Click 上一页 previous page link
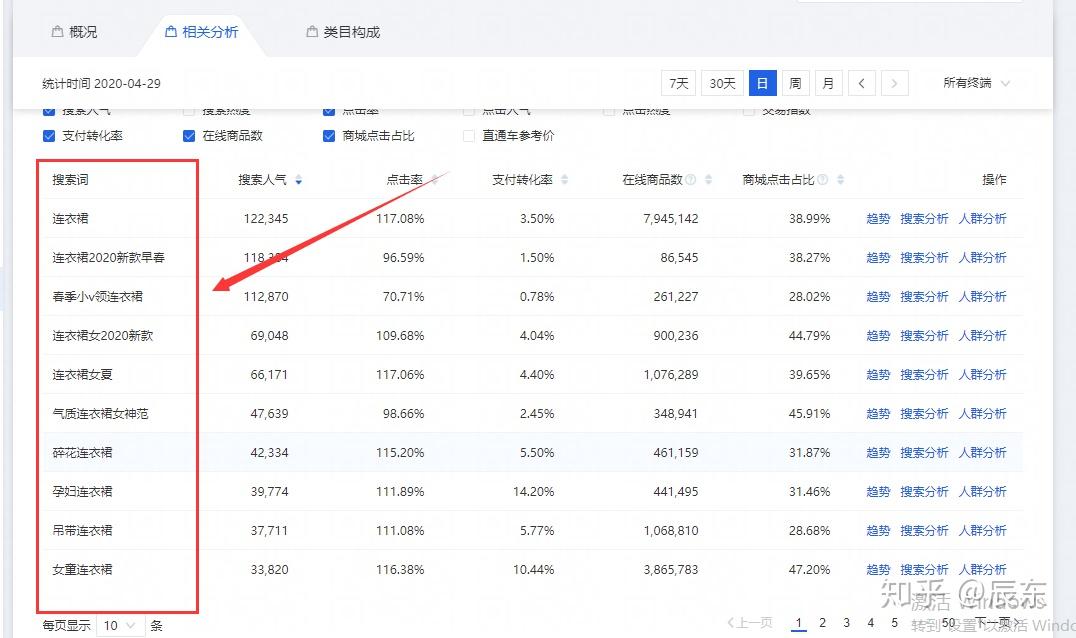The image size is (1076, 638). [x=749, y=623]
